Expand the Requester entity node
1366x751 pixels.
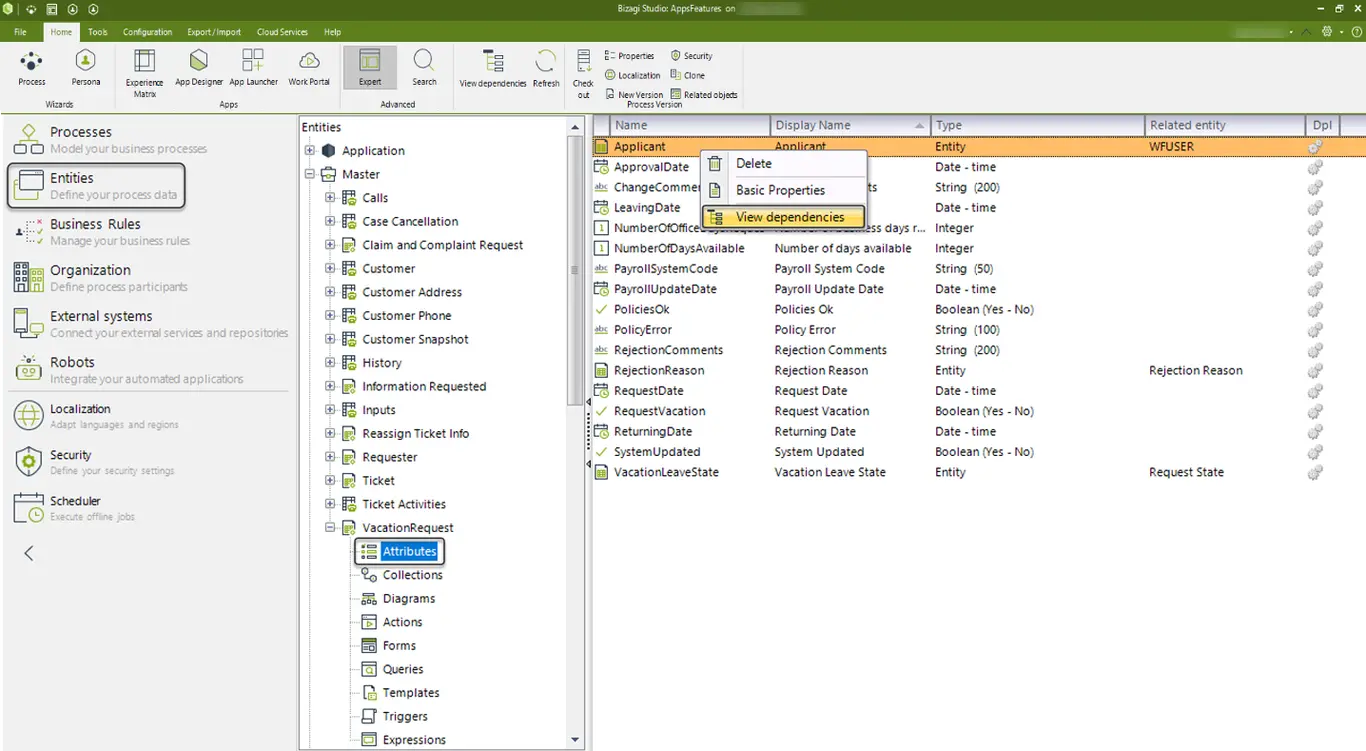tap(330, 457)
